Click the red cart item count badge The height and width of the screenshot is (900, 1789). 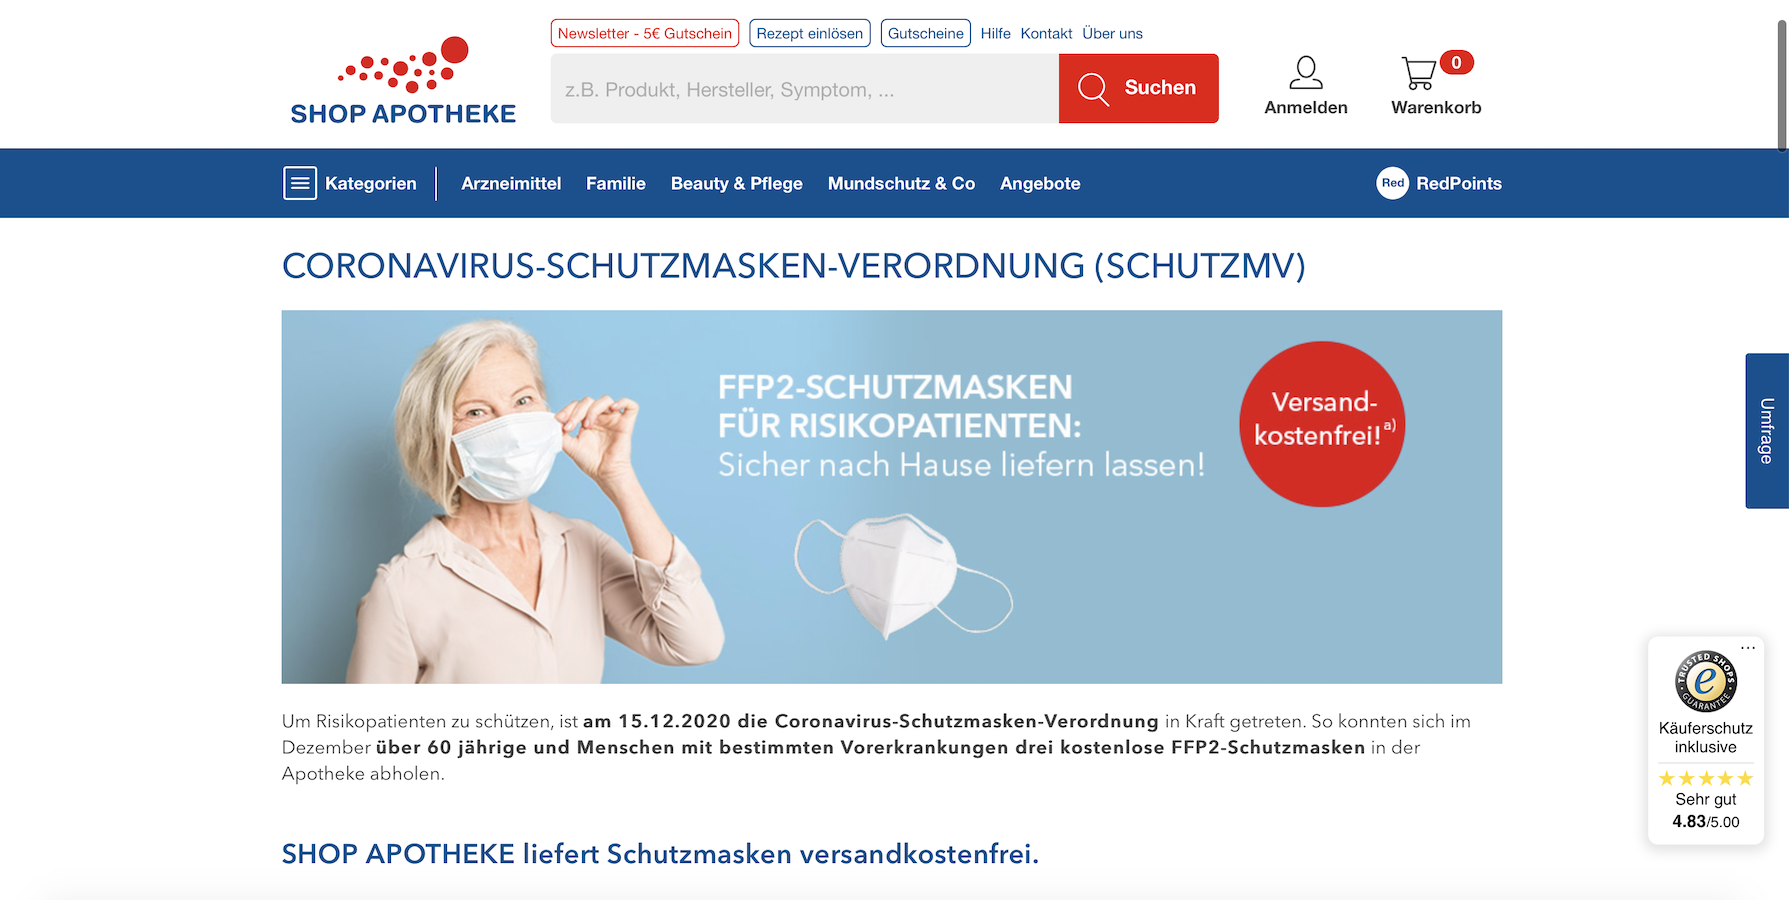click(x=1456, y=63)
